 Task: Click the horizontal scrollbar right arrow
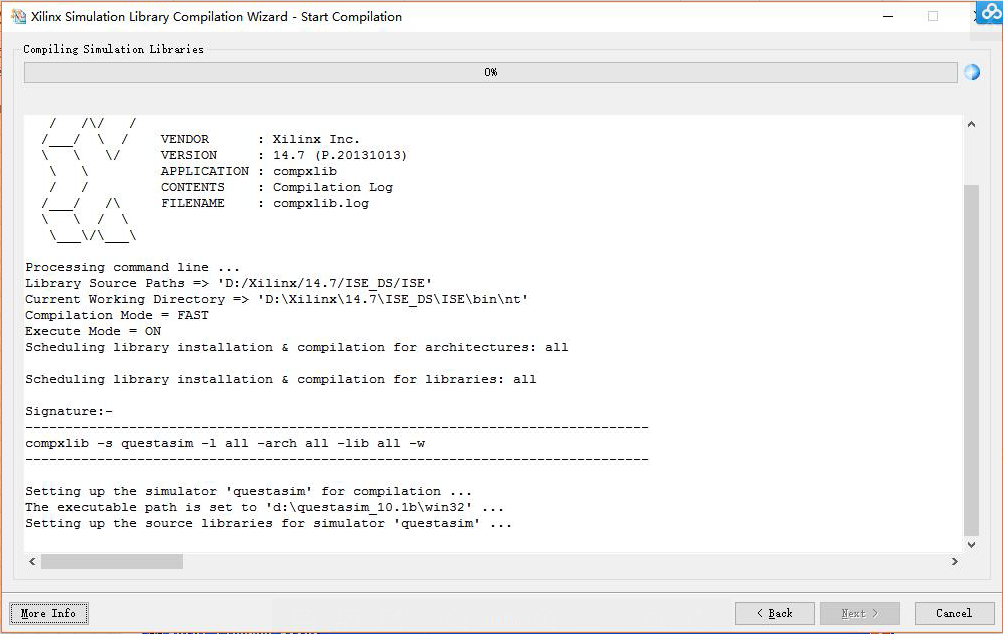(x=954, y=561)
